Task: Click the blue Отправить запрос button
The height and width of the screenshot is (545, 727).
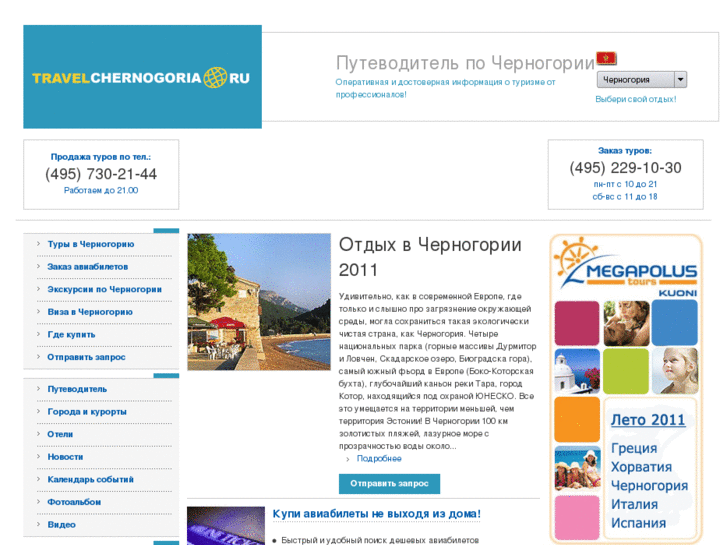Action: point(389,484)
